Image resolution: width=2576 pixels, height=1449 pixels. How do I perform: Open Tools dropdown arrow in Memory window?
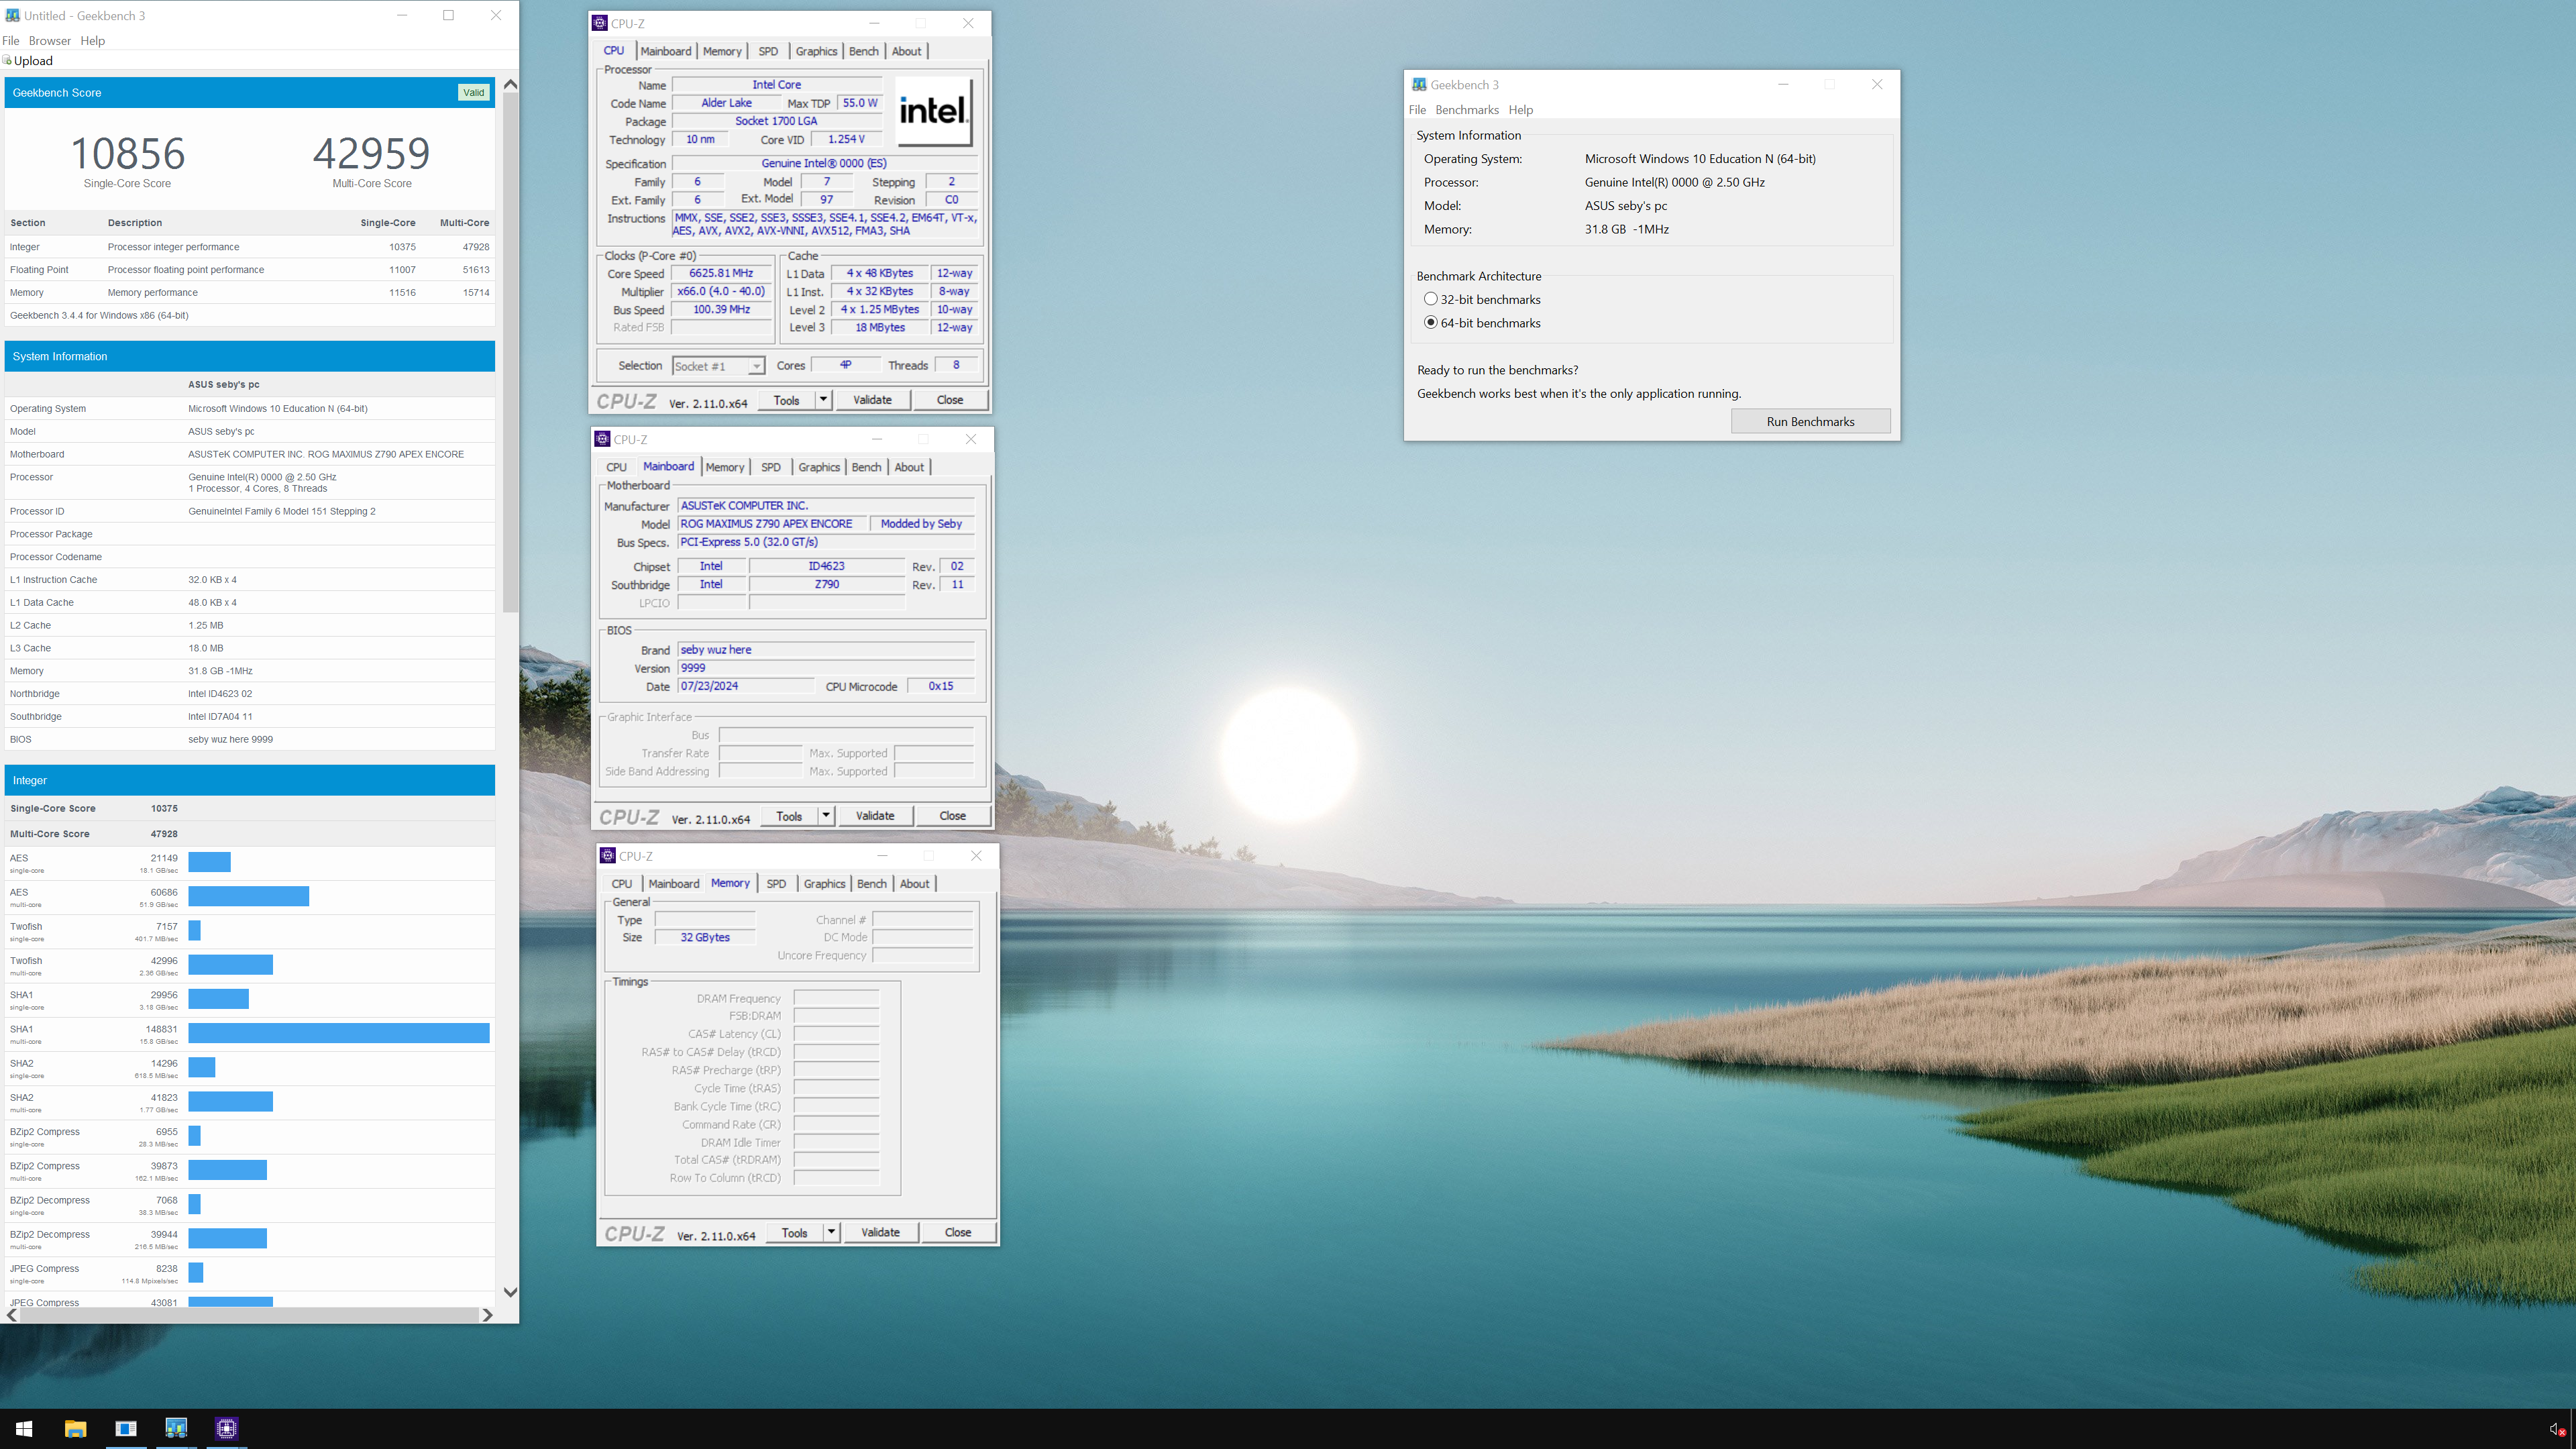click(x=831, y=1233)
